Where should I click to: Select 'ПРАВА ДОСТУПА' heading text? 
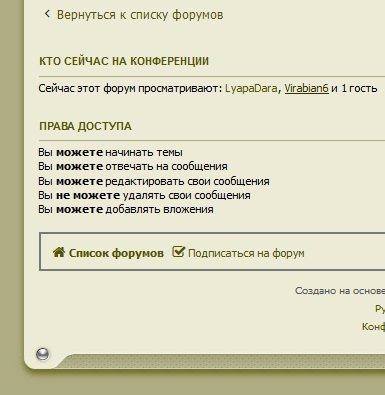[x=85, y=126]
